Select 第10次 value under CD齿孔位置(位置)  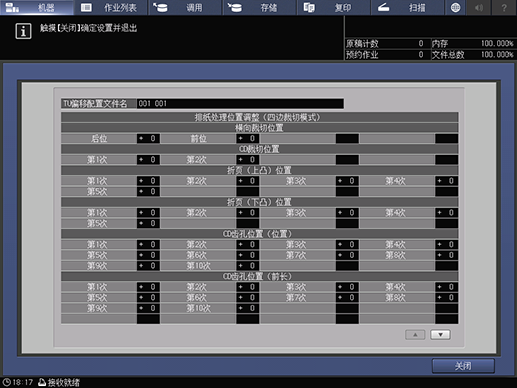click(x=248, y=266)
